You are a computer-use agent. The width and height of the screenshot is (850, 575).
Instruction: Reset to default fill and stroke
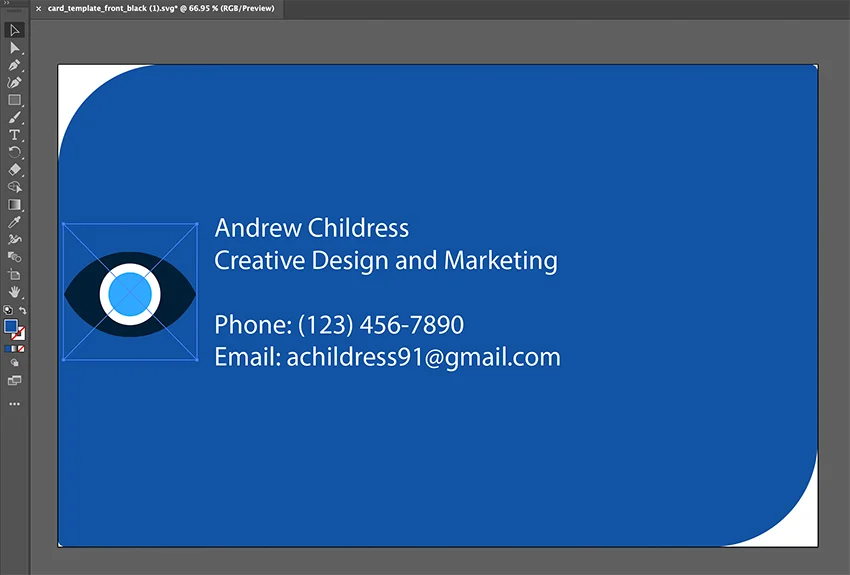pyautogui.click(x=8, y=310)
